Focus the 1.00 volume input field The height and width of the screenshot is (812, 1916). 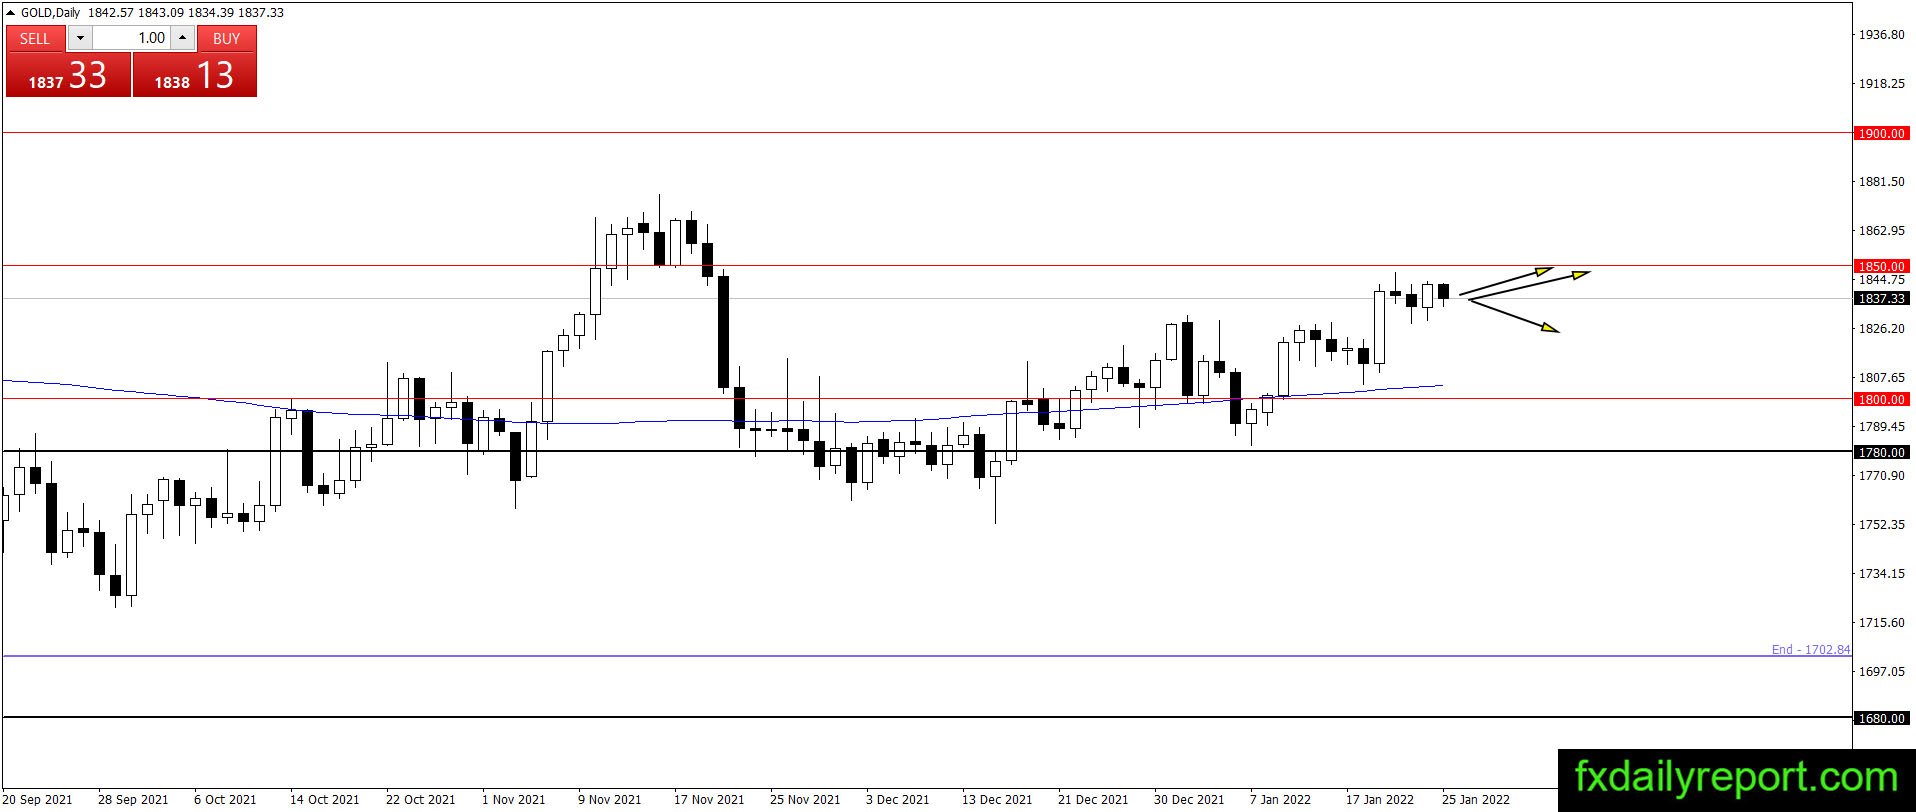click(131, 38)
